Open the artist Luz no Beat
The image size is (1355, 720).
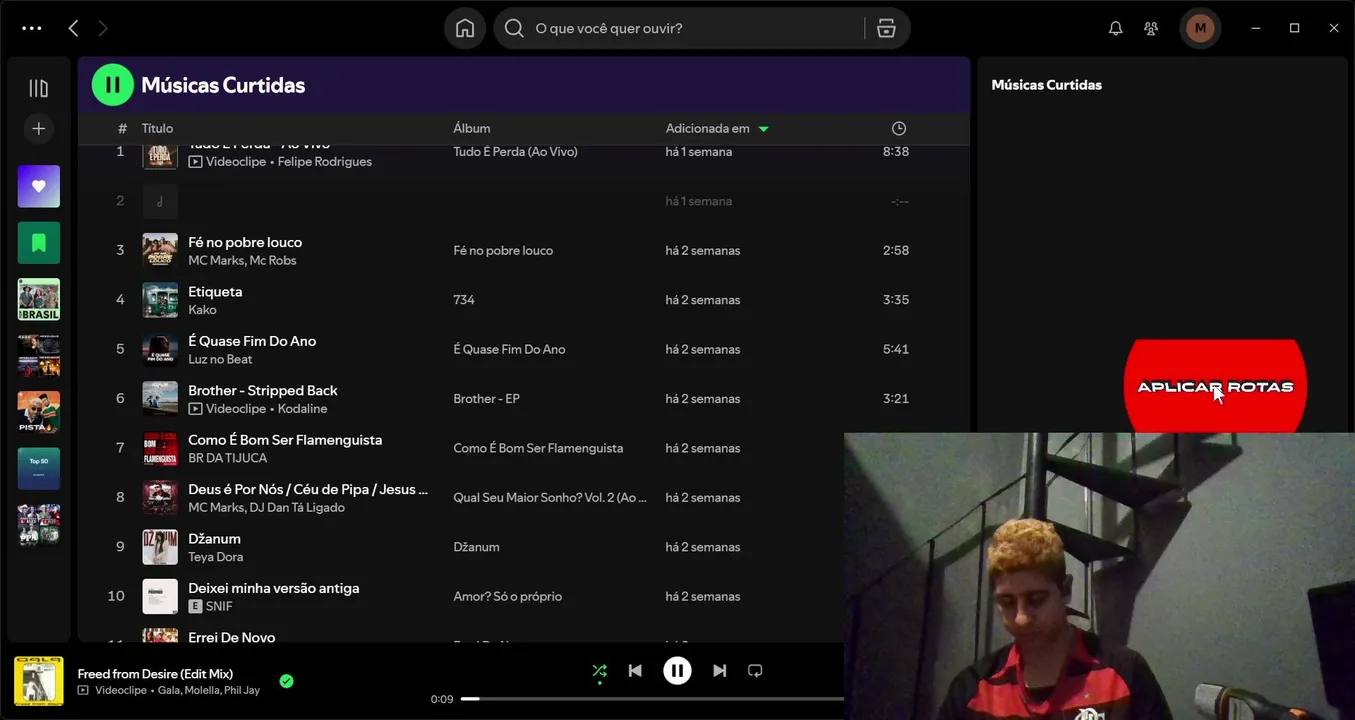point(220,359)
